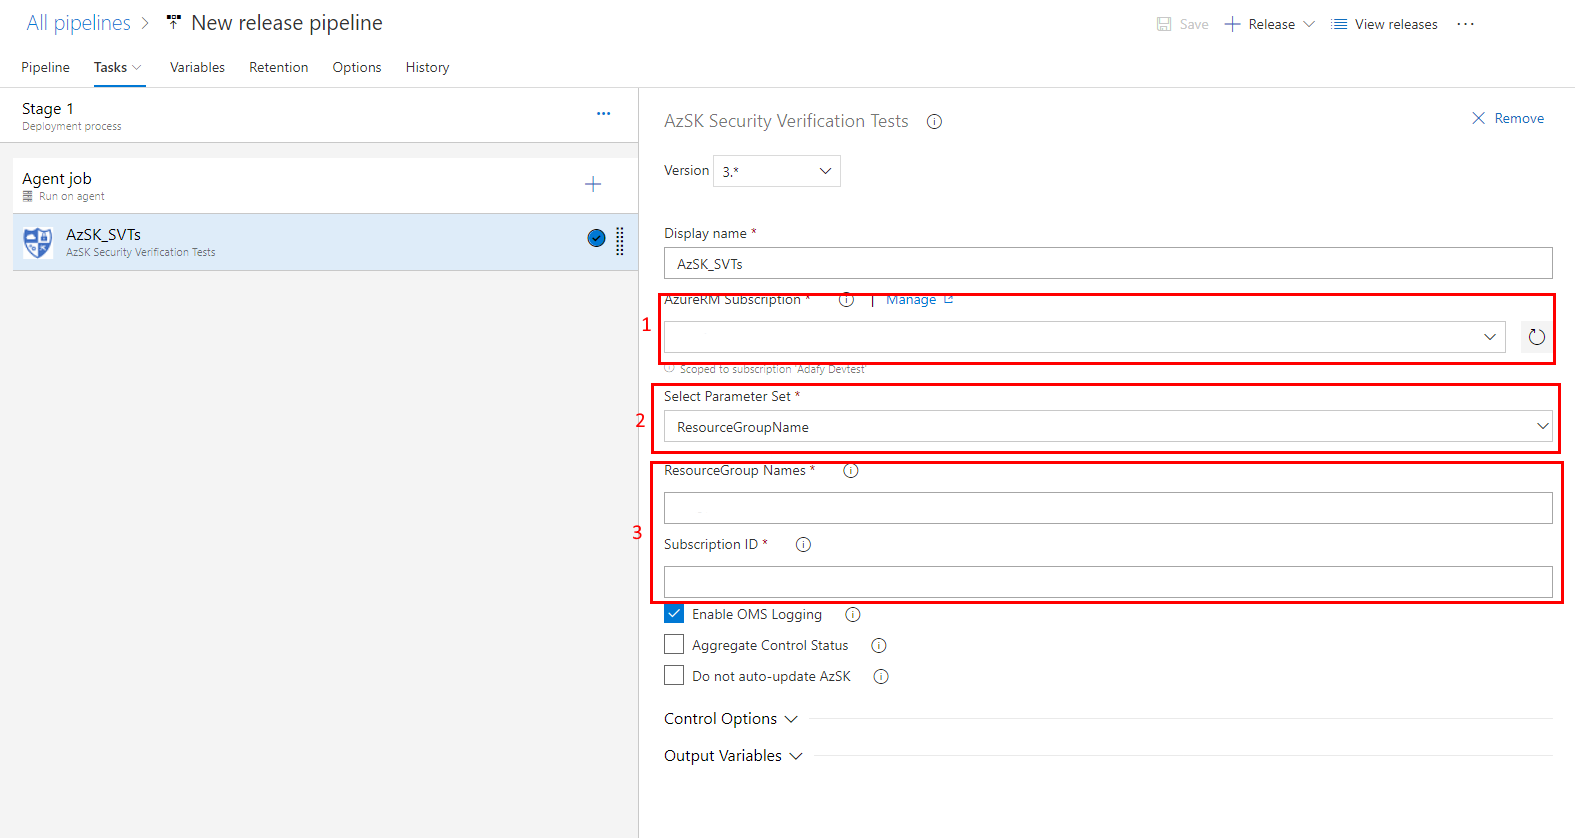The height and width of the screenshot is (838, 1575).
Task: Switch to the Retention tab
Action: point(279,67)
